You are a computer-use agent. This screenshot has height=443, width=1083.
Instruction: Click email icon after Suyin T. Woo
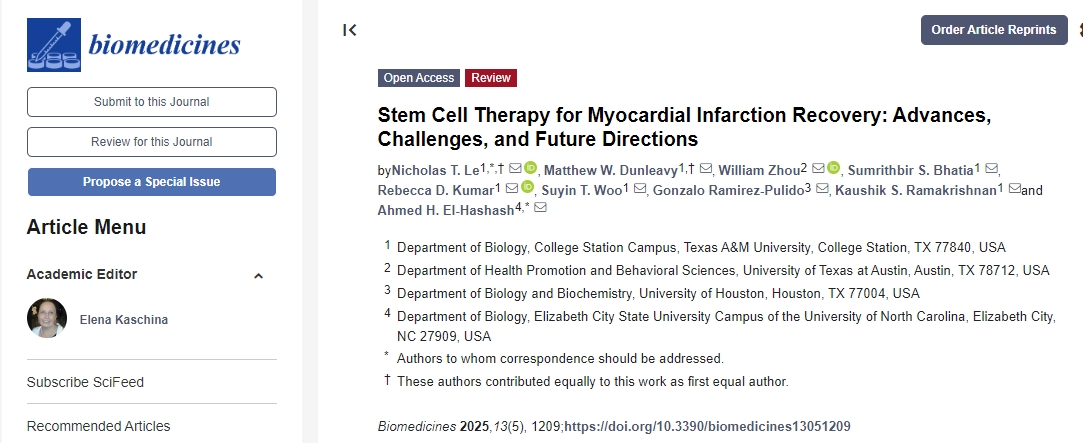tap(640, 189)
